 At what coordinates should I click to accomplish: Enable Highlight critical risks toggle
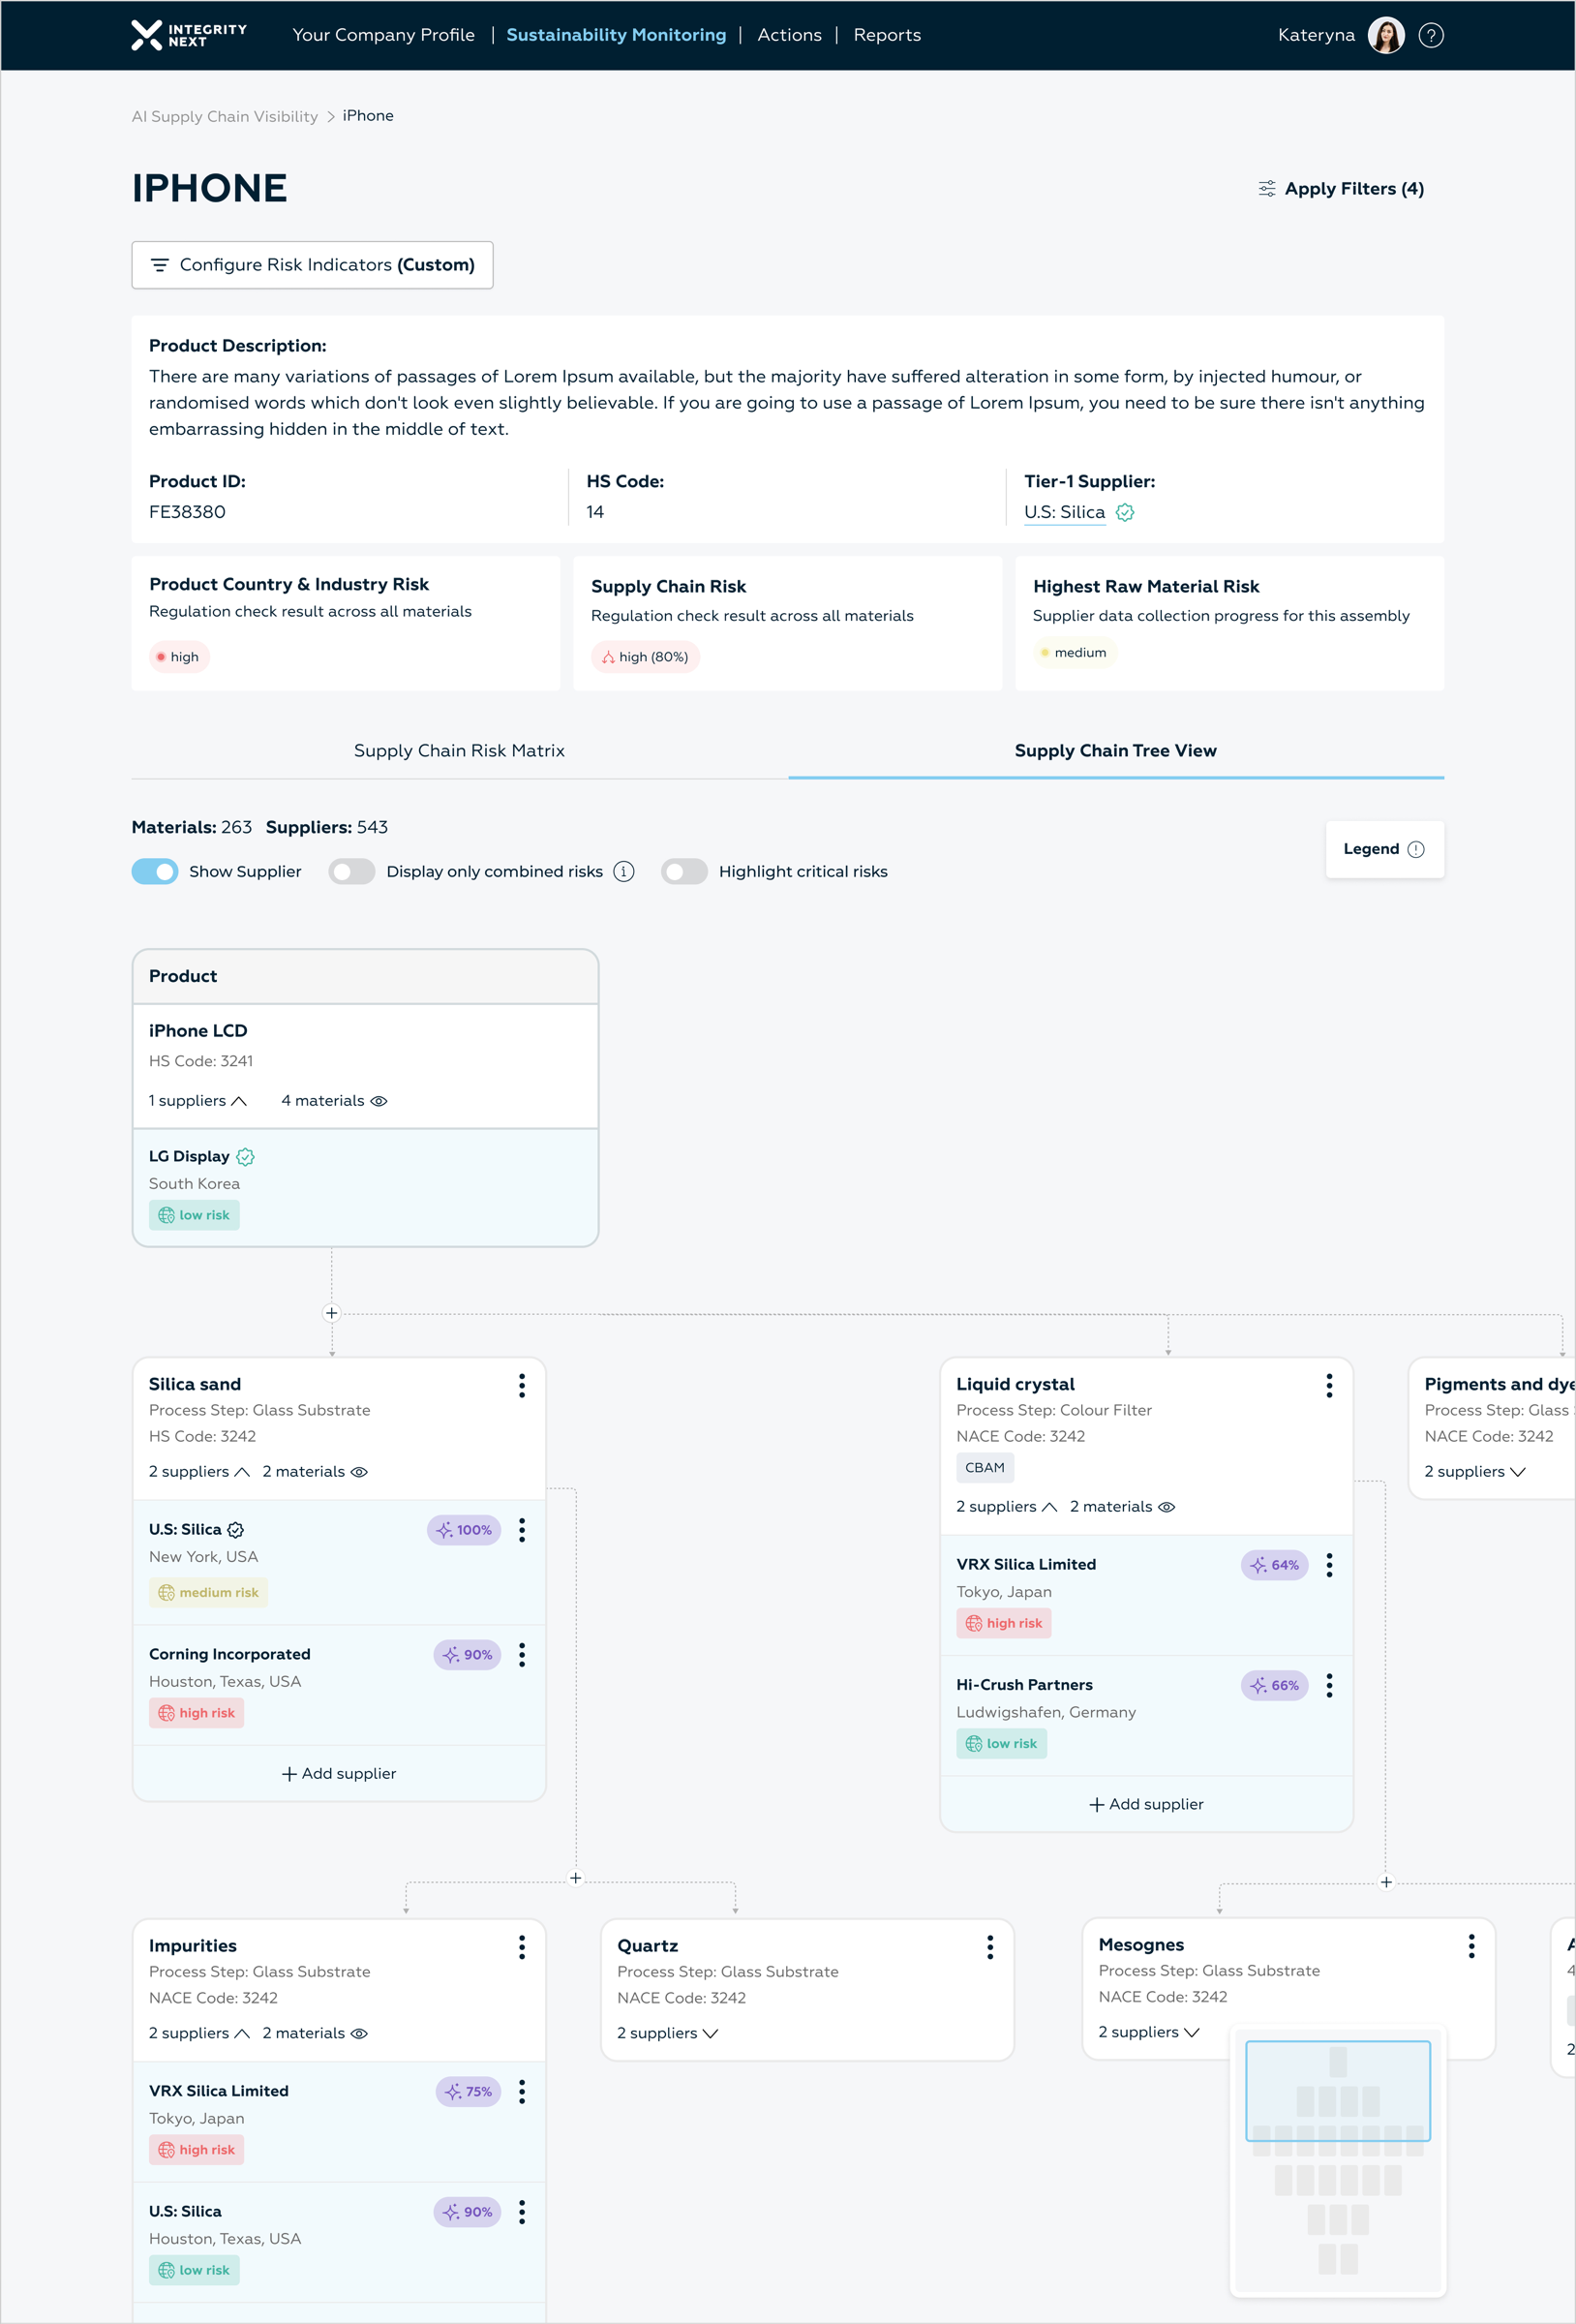tap(684, 871)
